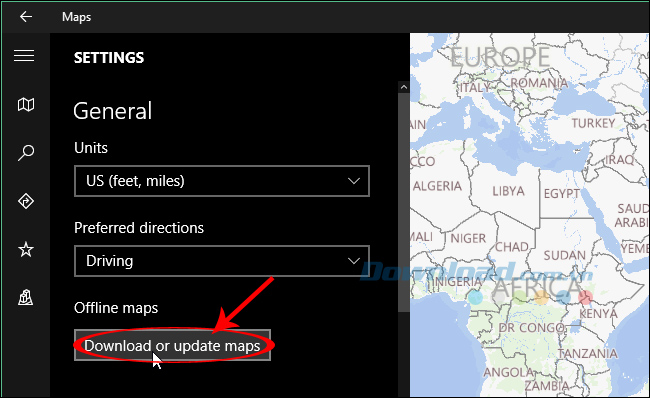Click the Search magnifier icon
The width and height of the screenshot is (650, 398).
tap(26, 153)
